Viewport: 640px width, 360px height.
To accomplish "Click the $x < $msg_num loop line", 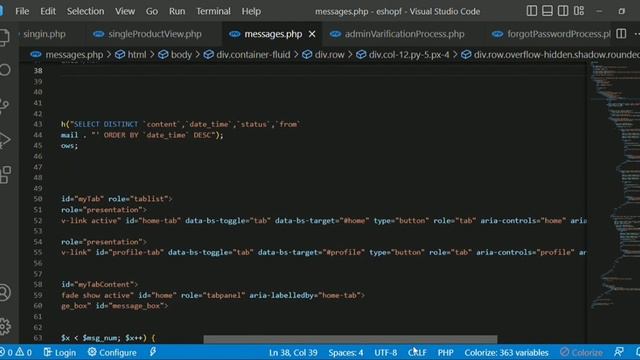I will coord(108,338).
